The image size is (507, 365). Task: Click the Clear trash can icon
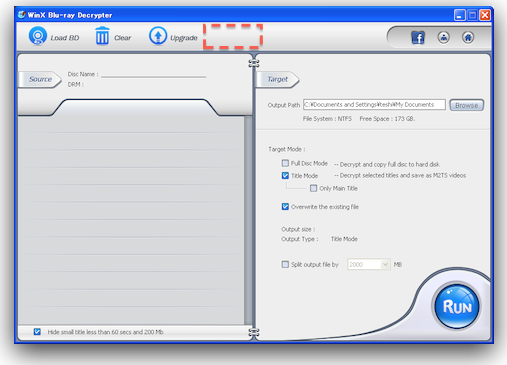coord(102,36)
